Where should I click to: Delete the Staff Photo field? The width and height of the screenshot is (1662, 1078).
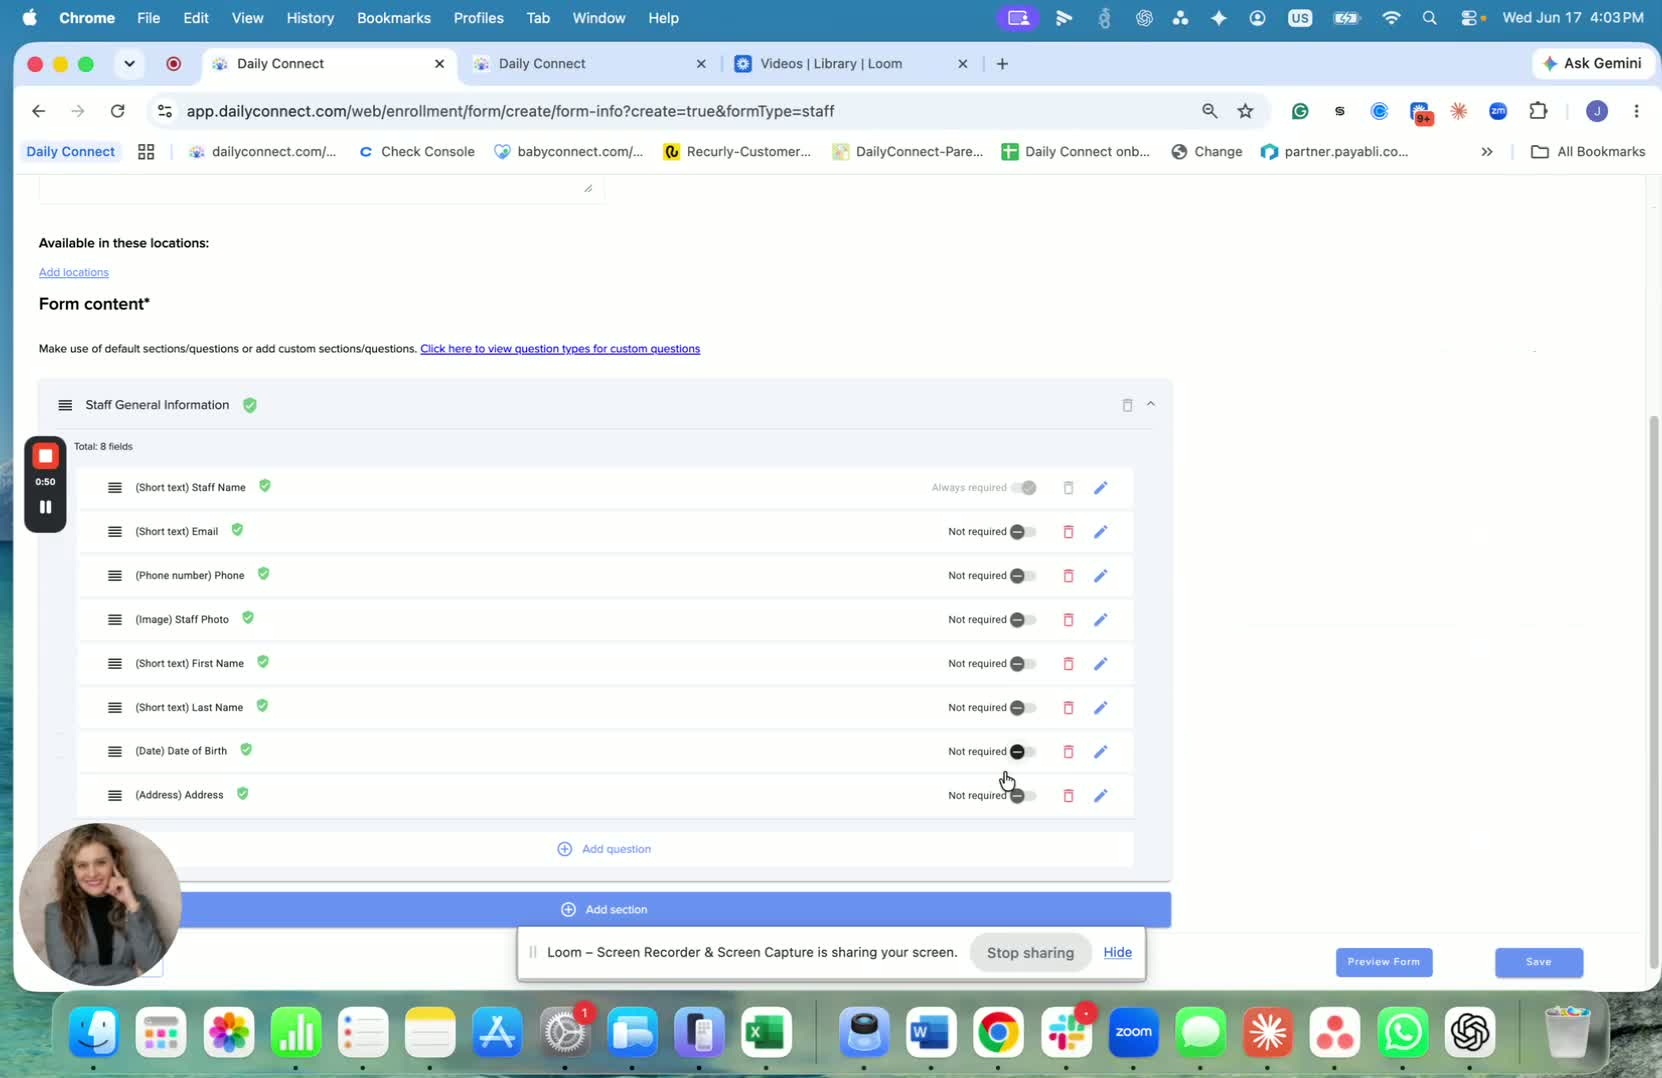click(x=1068, y=620)
